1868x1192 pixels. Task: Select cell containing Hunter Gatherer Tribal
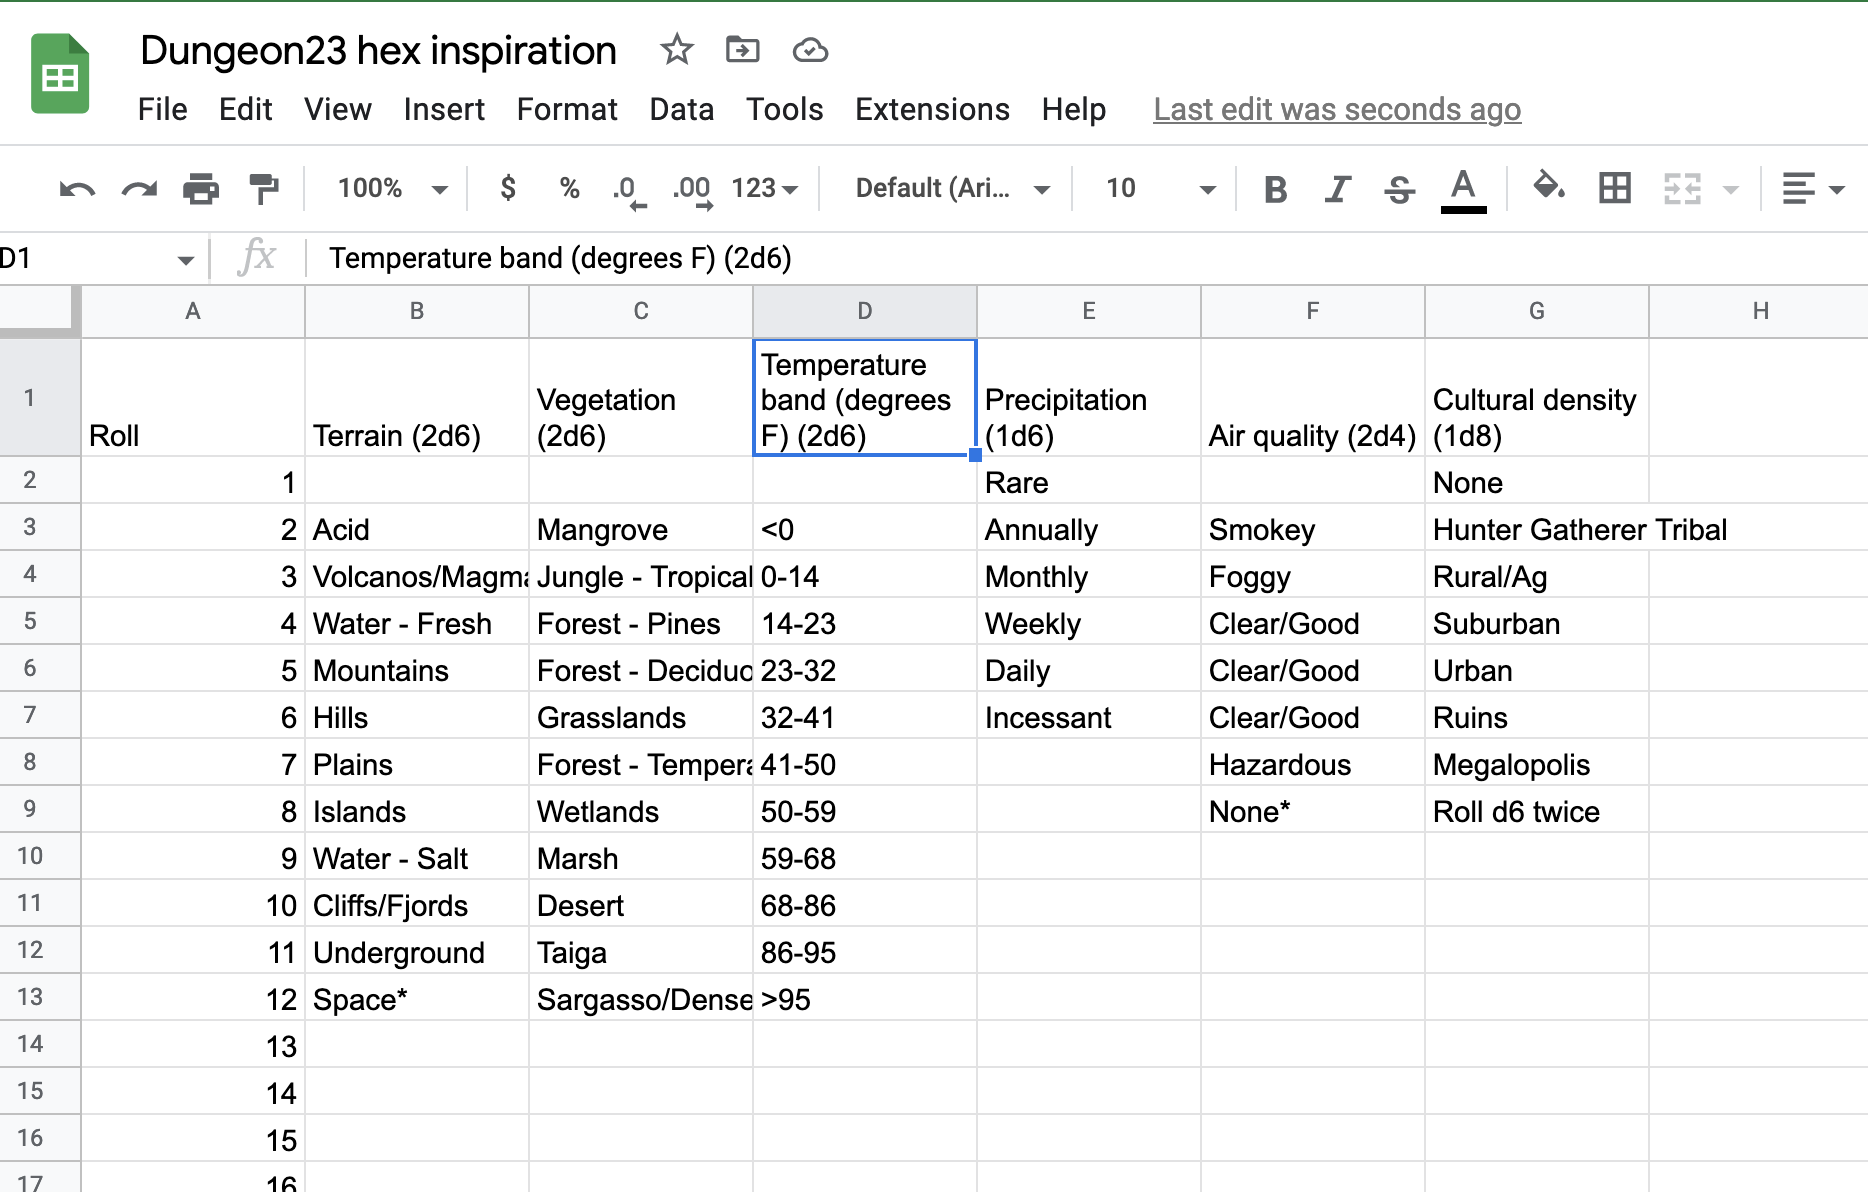(x=1536, y=530)
